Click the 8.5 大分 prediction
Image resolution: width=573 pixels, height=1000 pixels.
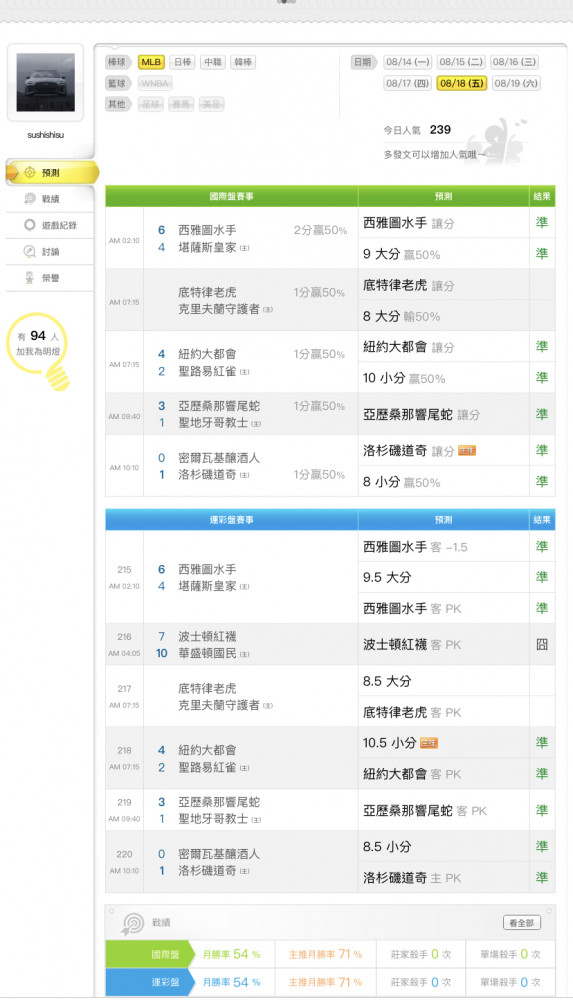point(387,681)
